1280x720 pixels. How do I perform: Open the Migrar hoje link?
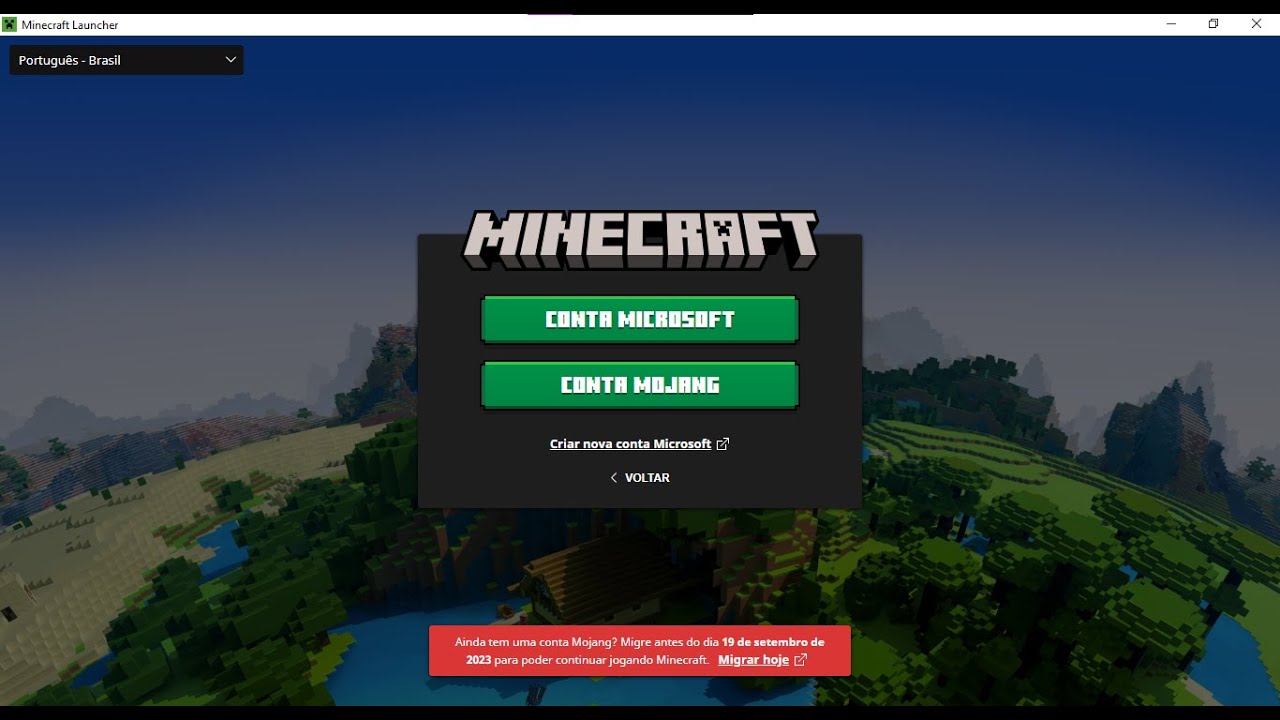753,660
